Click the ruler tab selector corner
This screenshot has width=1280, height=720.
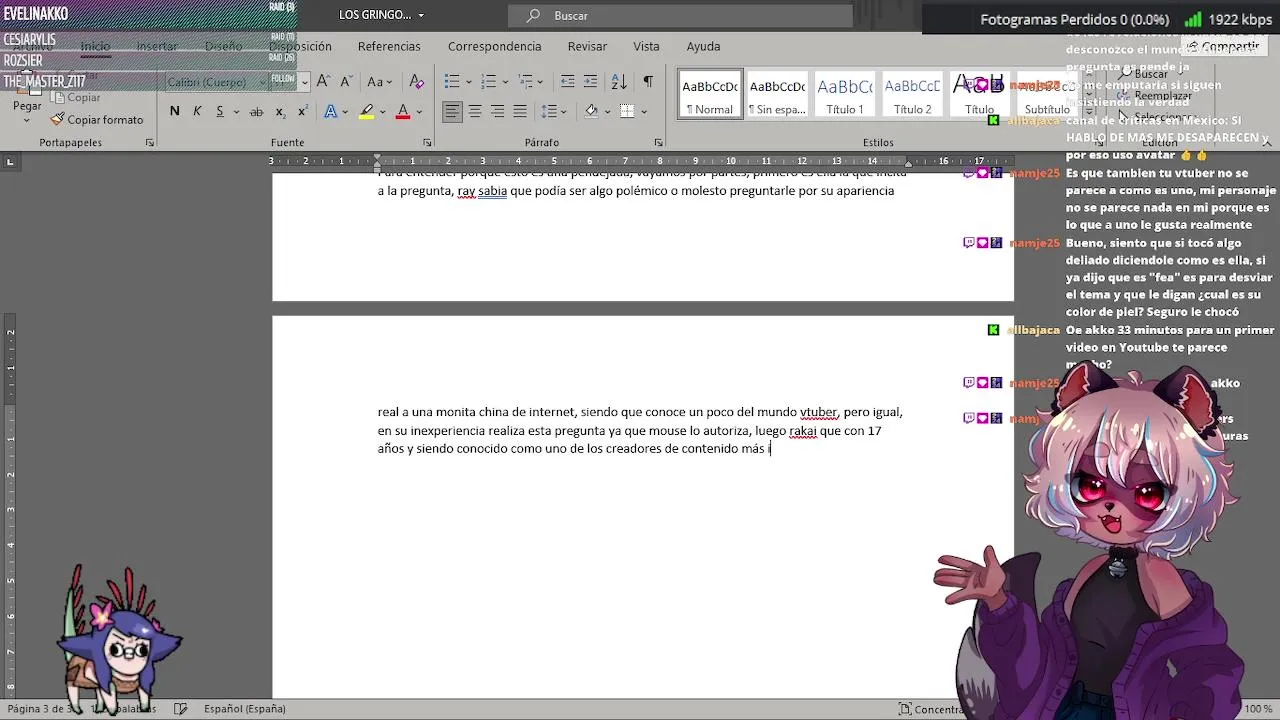(10, 161)
